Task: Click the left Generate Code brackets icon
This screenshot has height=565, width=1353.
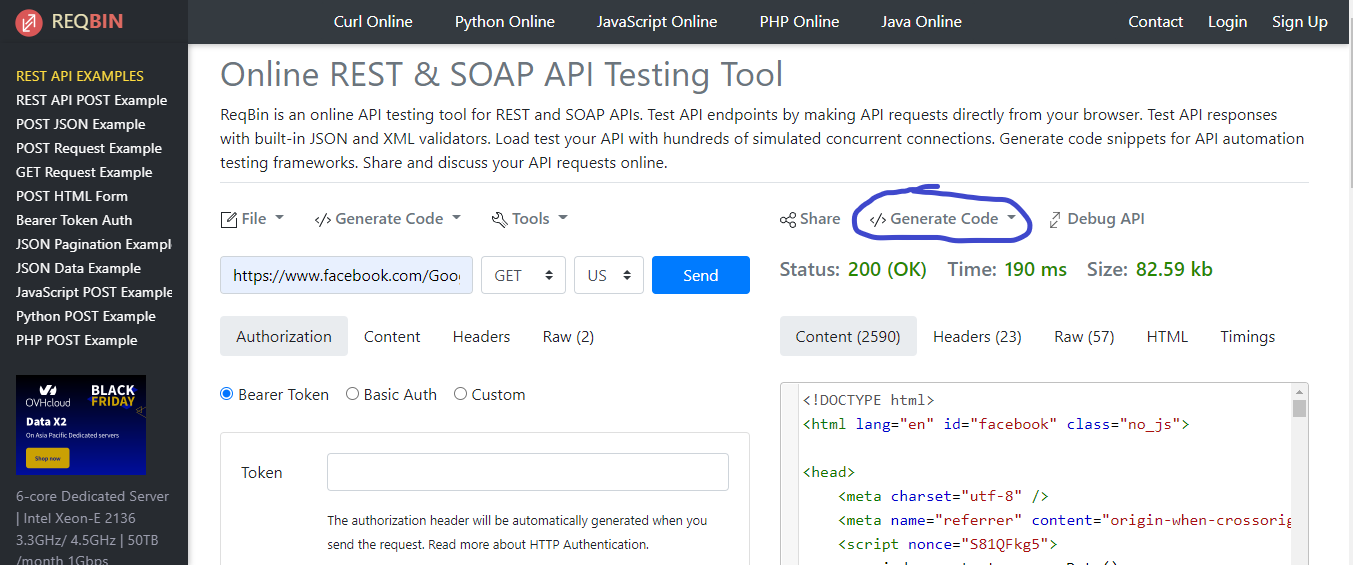Action: (322, 219)
